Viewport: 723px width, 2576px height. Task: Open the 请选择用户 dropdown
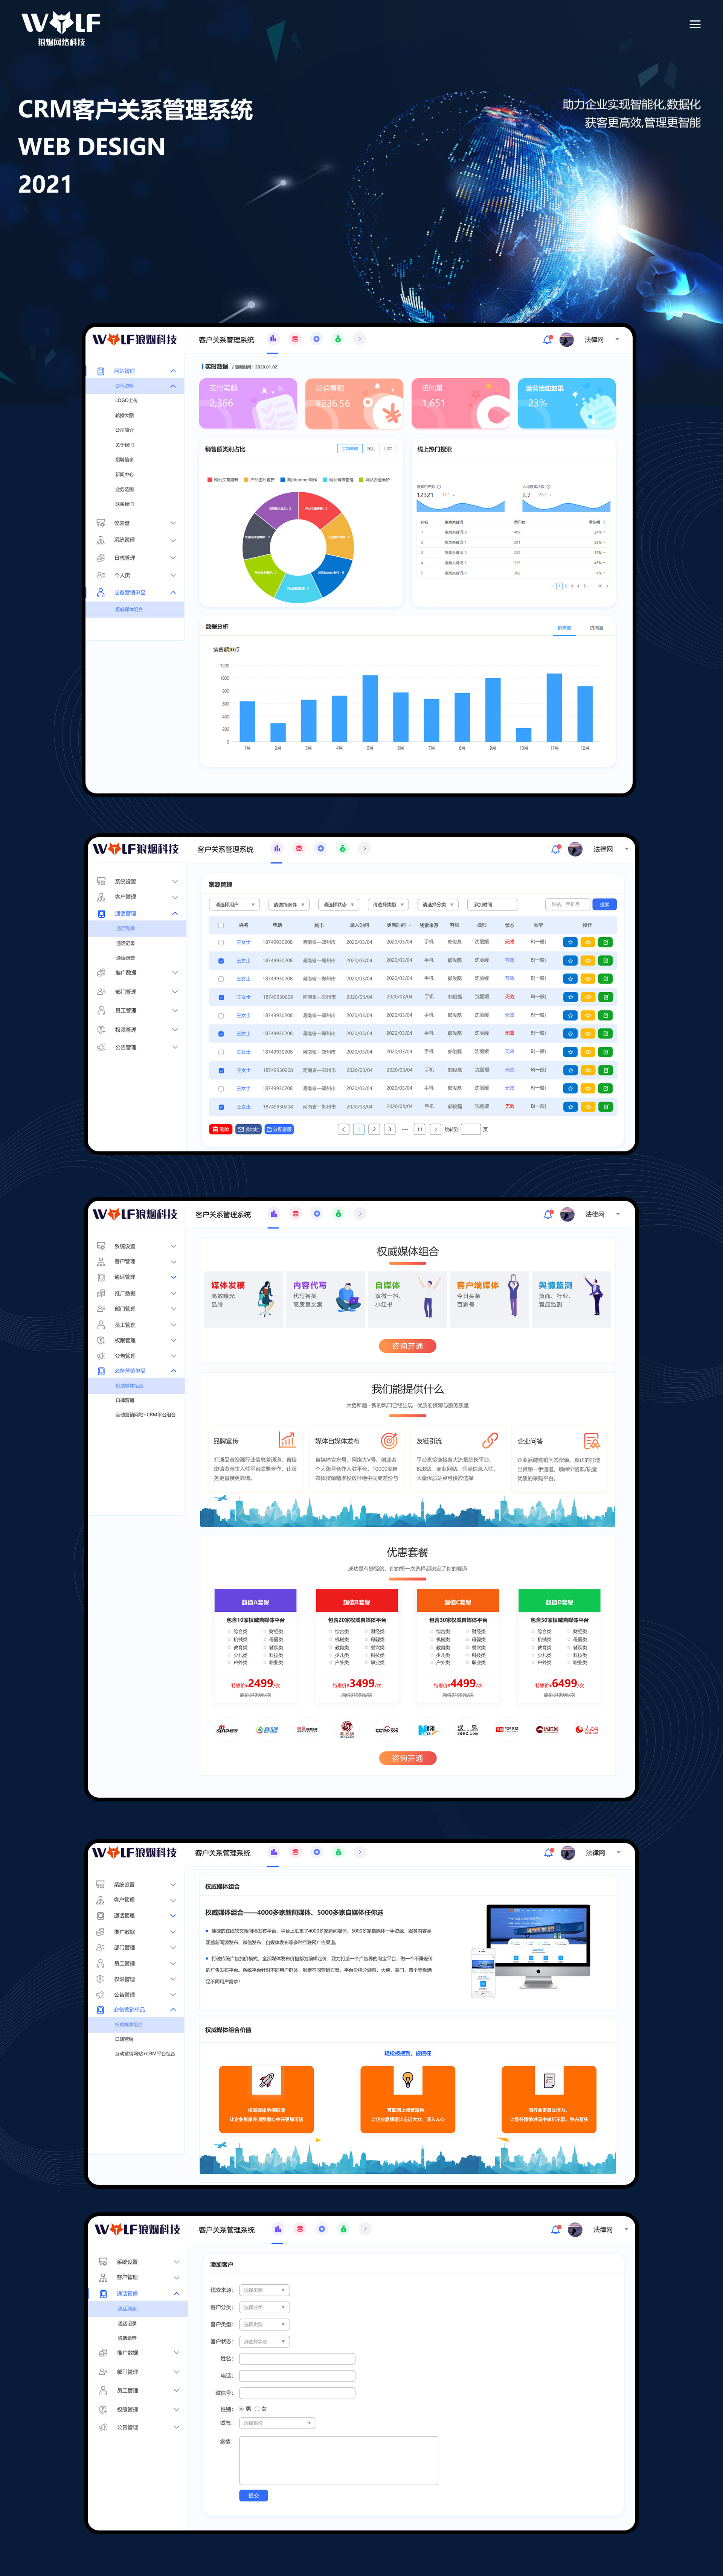click(235, 904)
